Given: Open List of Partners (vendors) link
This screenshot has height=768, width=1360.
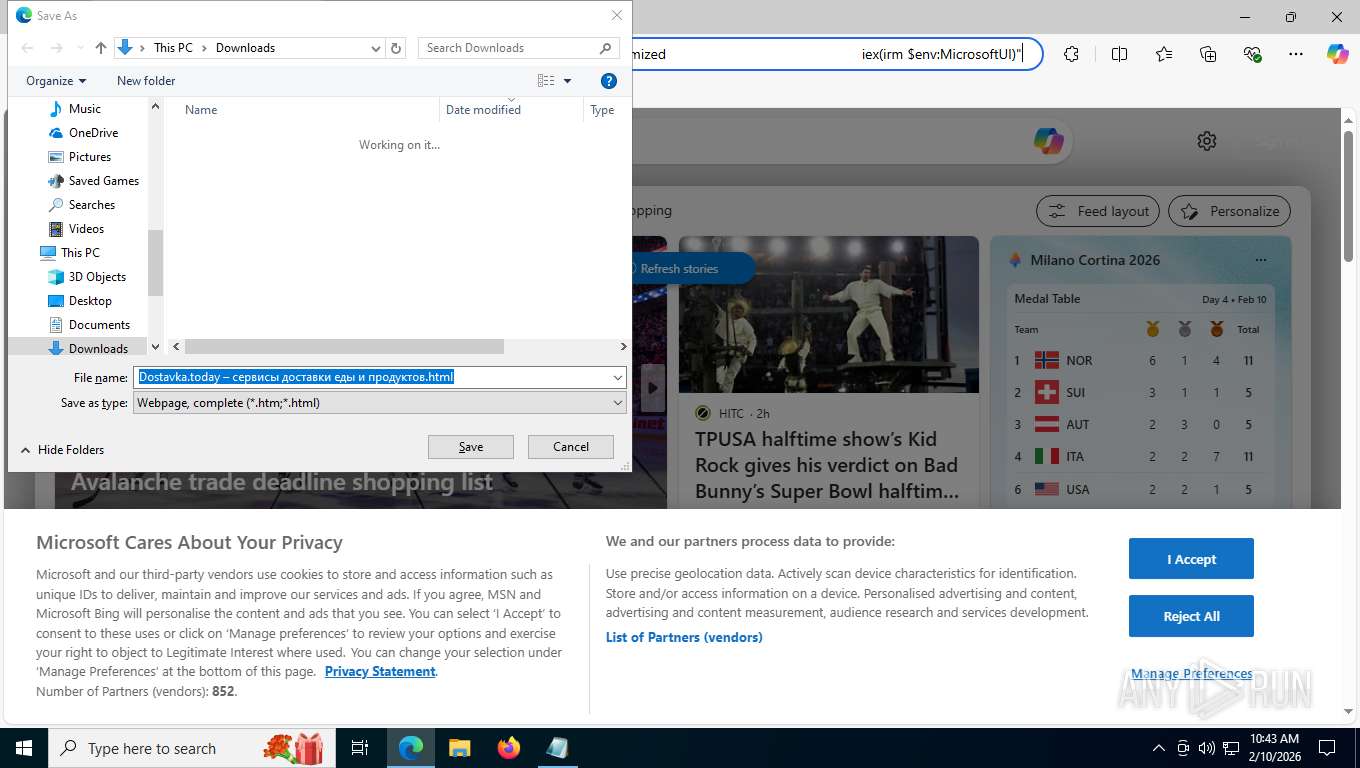Looking at the screenshot, I should point(684,637).
